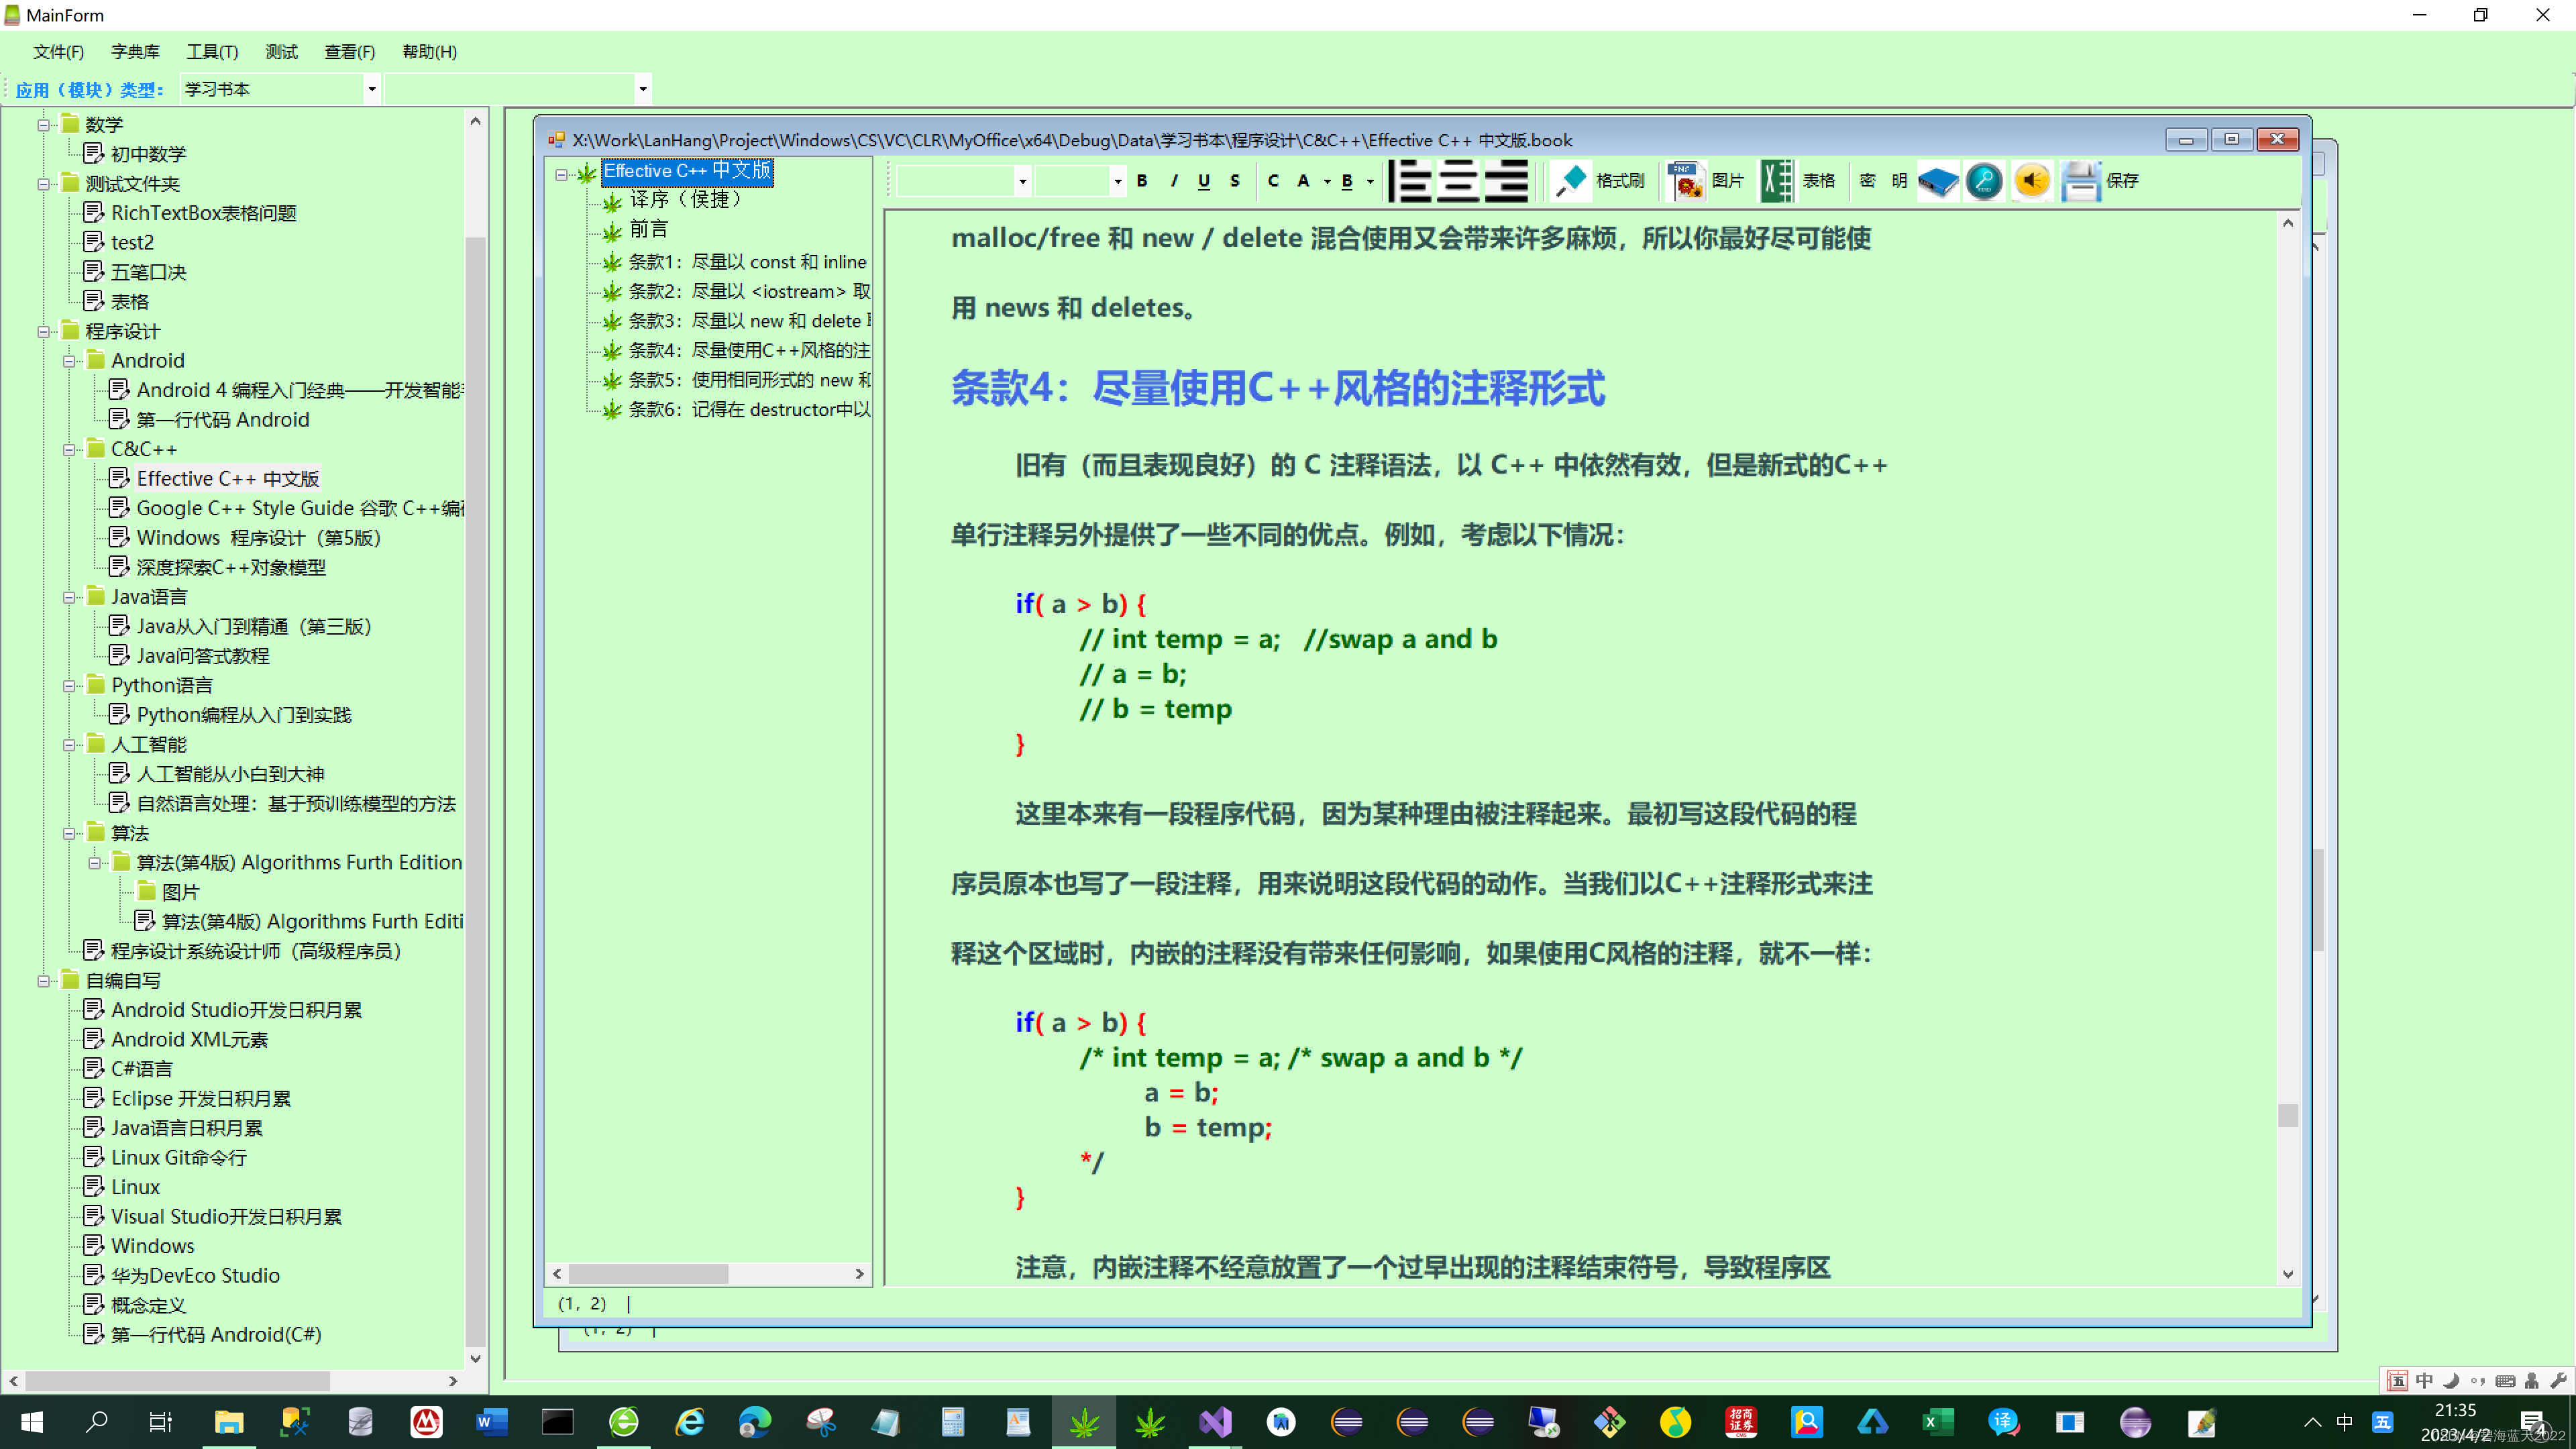2576x1449 pixels.
Task: Center-align text in editor toolbar
Action: [x=1459, y=181]
